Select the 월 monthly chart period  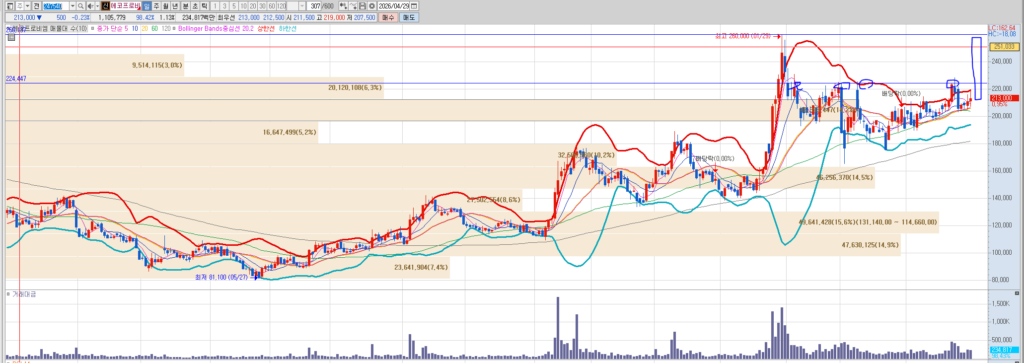tap(165, 6)
